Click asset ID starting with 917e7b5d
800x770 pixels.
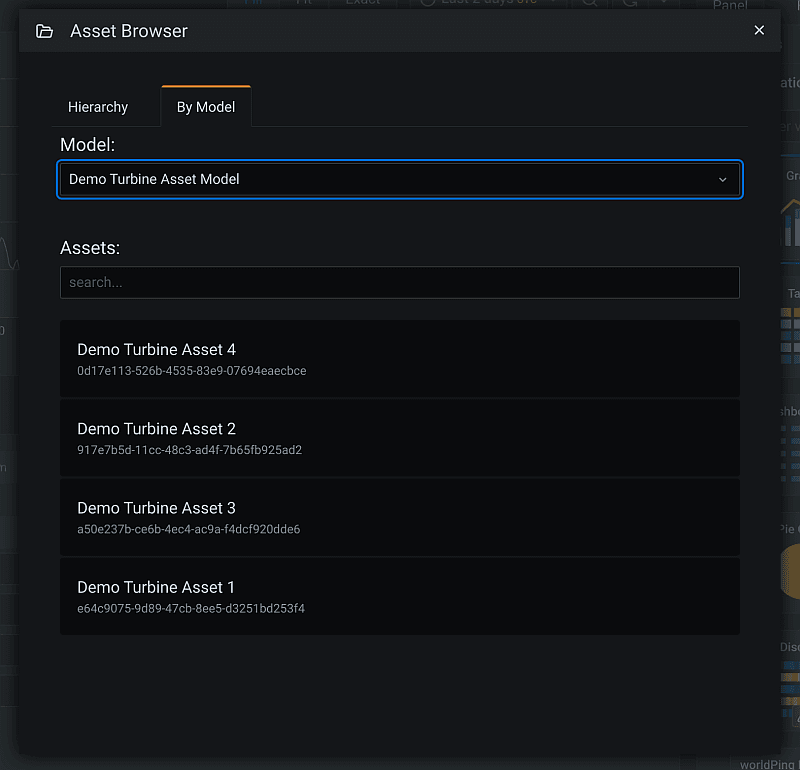pos(190,450)
